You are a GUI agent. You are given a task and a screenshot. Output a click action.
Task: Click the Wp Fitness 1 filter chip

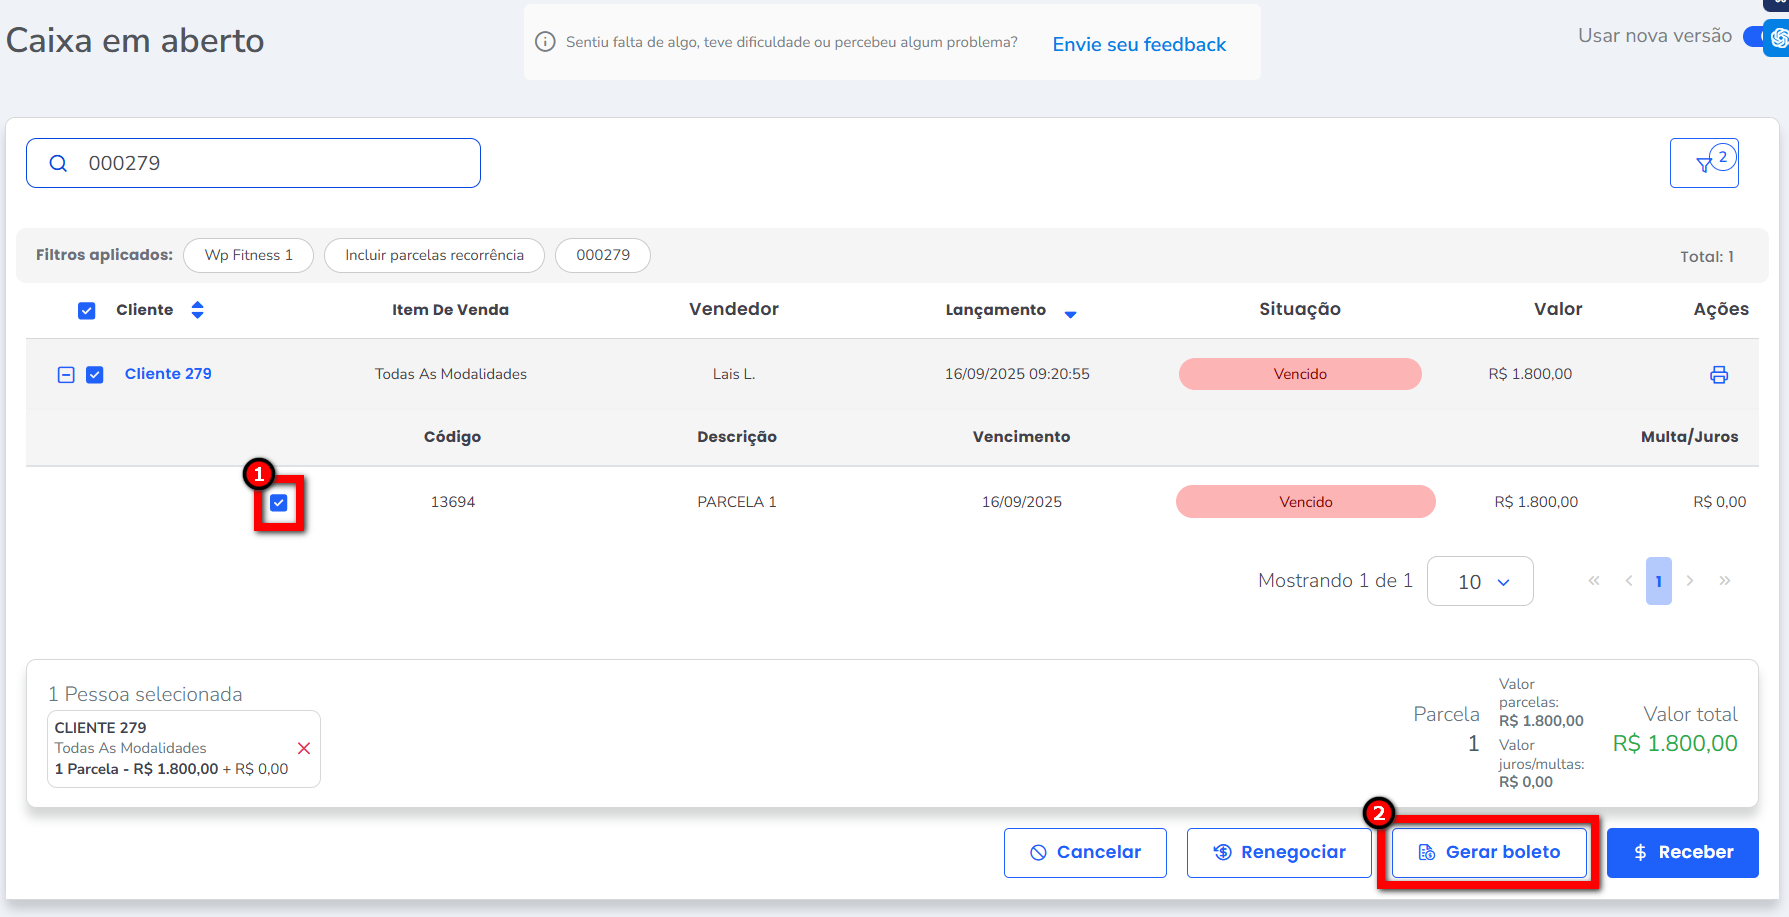coord(248,255)
